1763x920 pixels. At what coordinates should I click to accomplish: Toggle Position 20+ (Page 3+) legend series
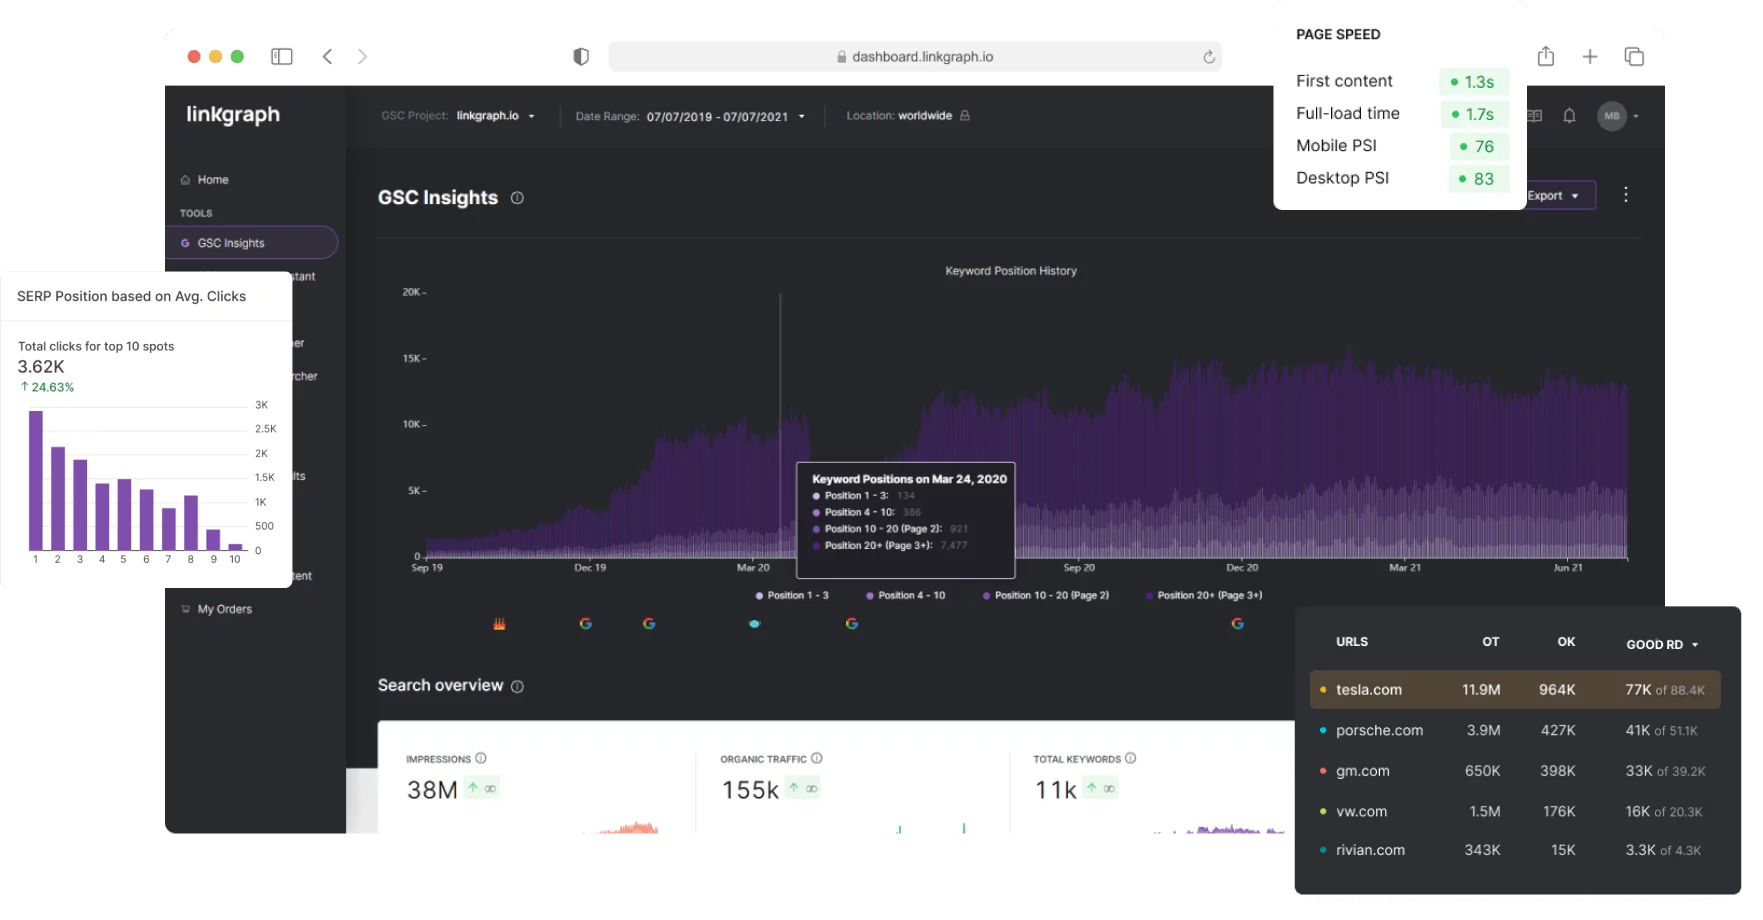tap(1204, 595)
